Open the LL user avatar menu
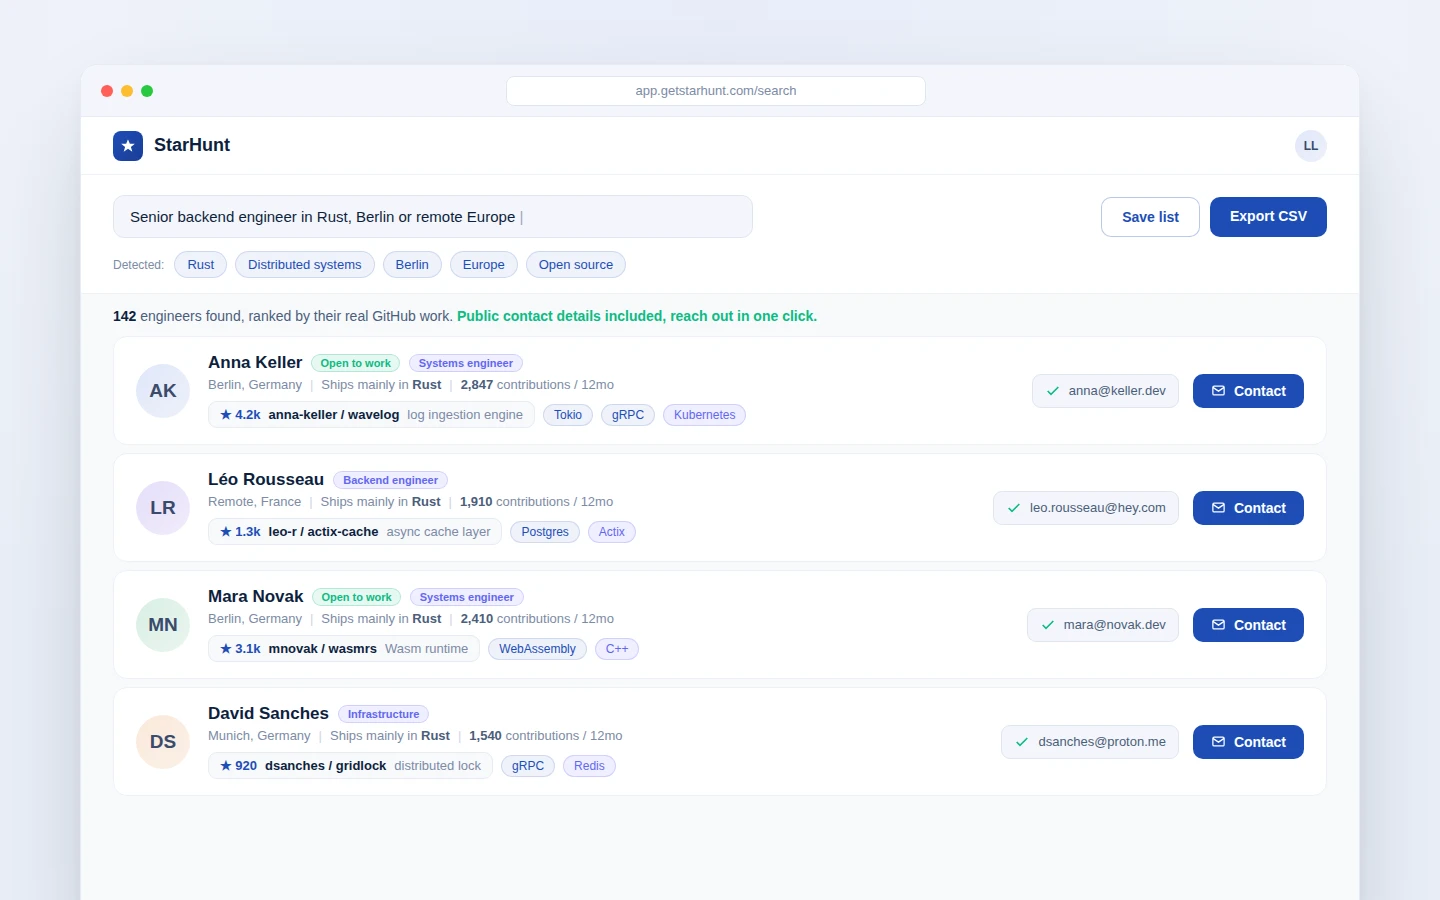 pyautogui.click(x=1310, y=146)
